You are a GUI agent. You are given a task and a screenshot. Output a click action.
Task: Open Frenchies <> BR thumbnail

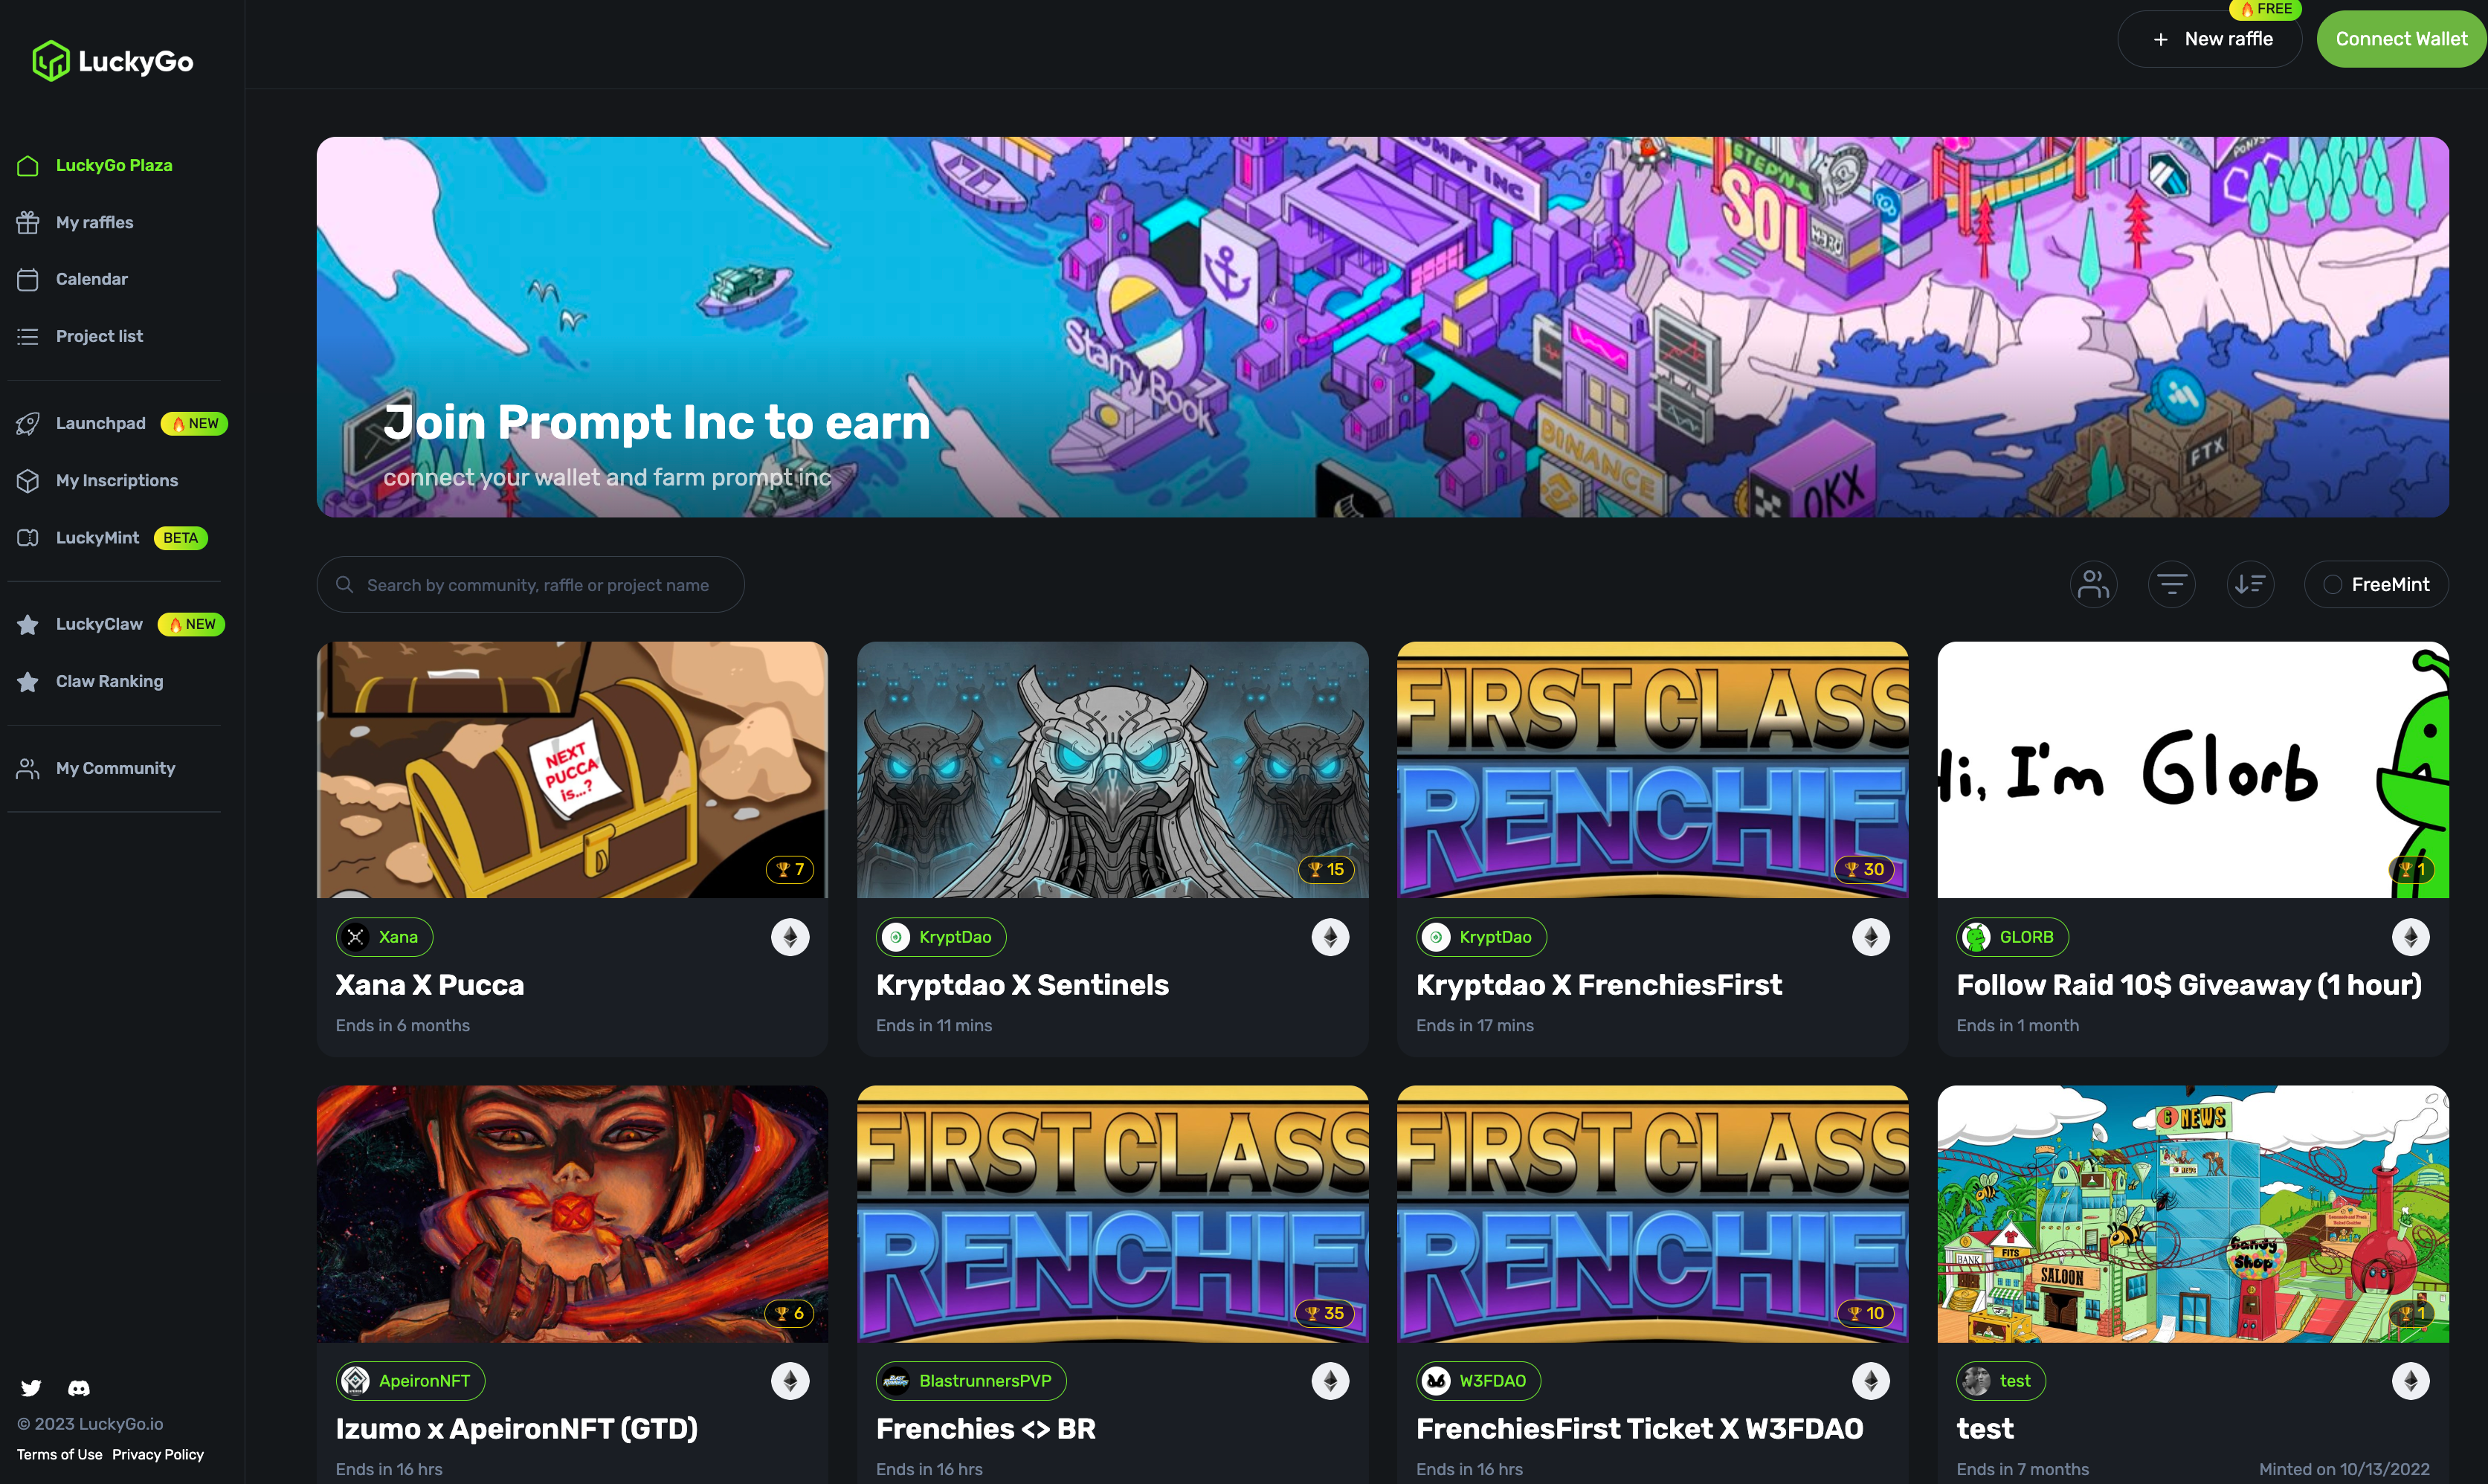1112,1214
